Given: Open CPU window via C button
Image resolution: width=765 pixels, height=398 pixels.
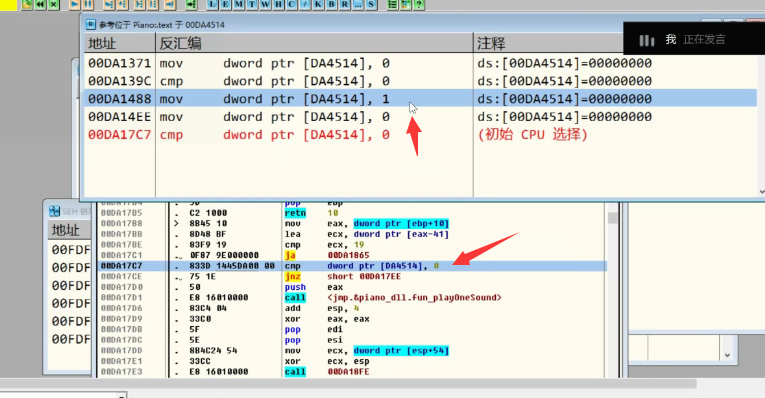Looking at the screenshot, I should 292,4.
